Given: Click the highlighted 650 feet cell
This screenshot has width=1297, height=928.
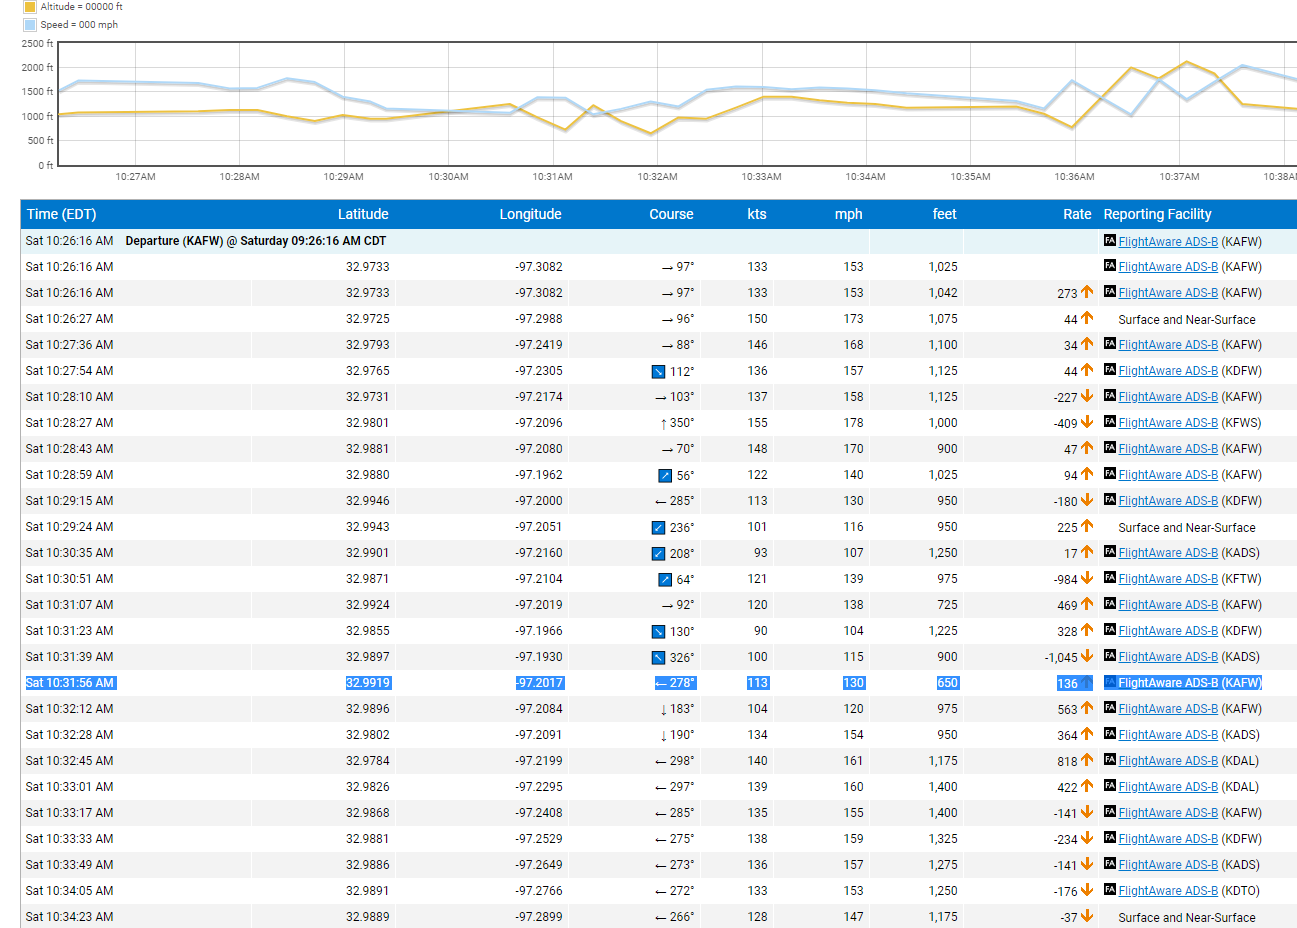Looking at the screenshot, I should [947, 683].
